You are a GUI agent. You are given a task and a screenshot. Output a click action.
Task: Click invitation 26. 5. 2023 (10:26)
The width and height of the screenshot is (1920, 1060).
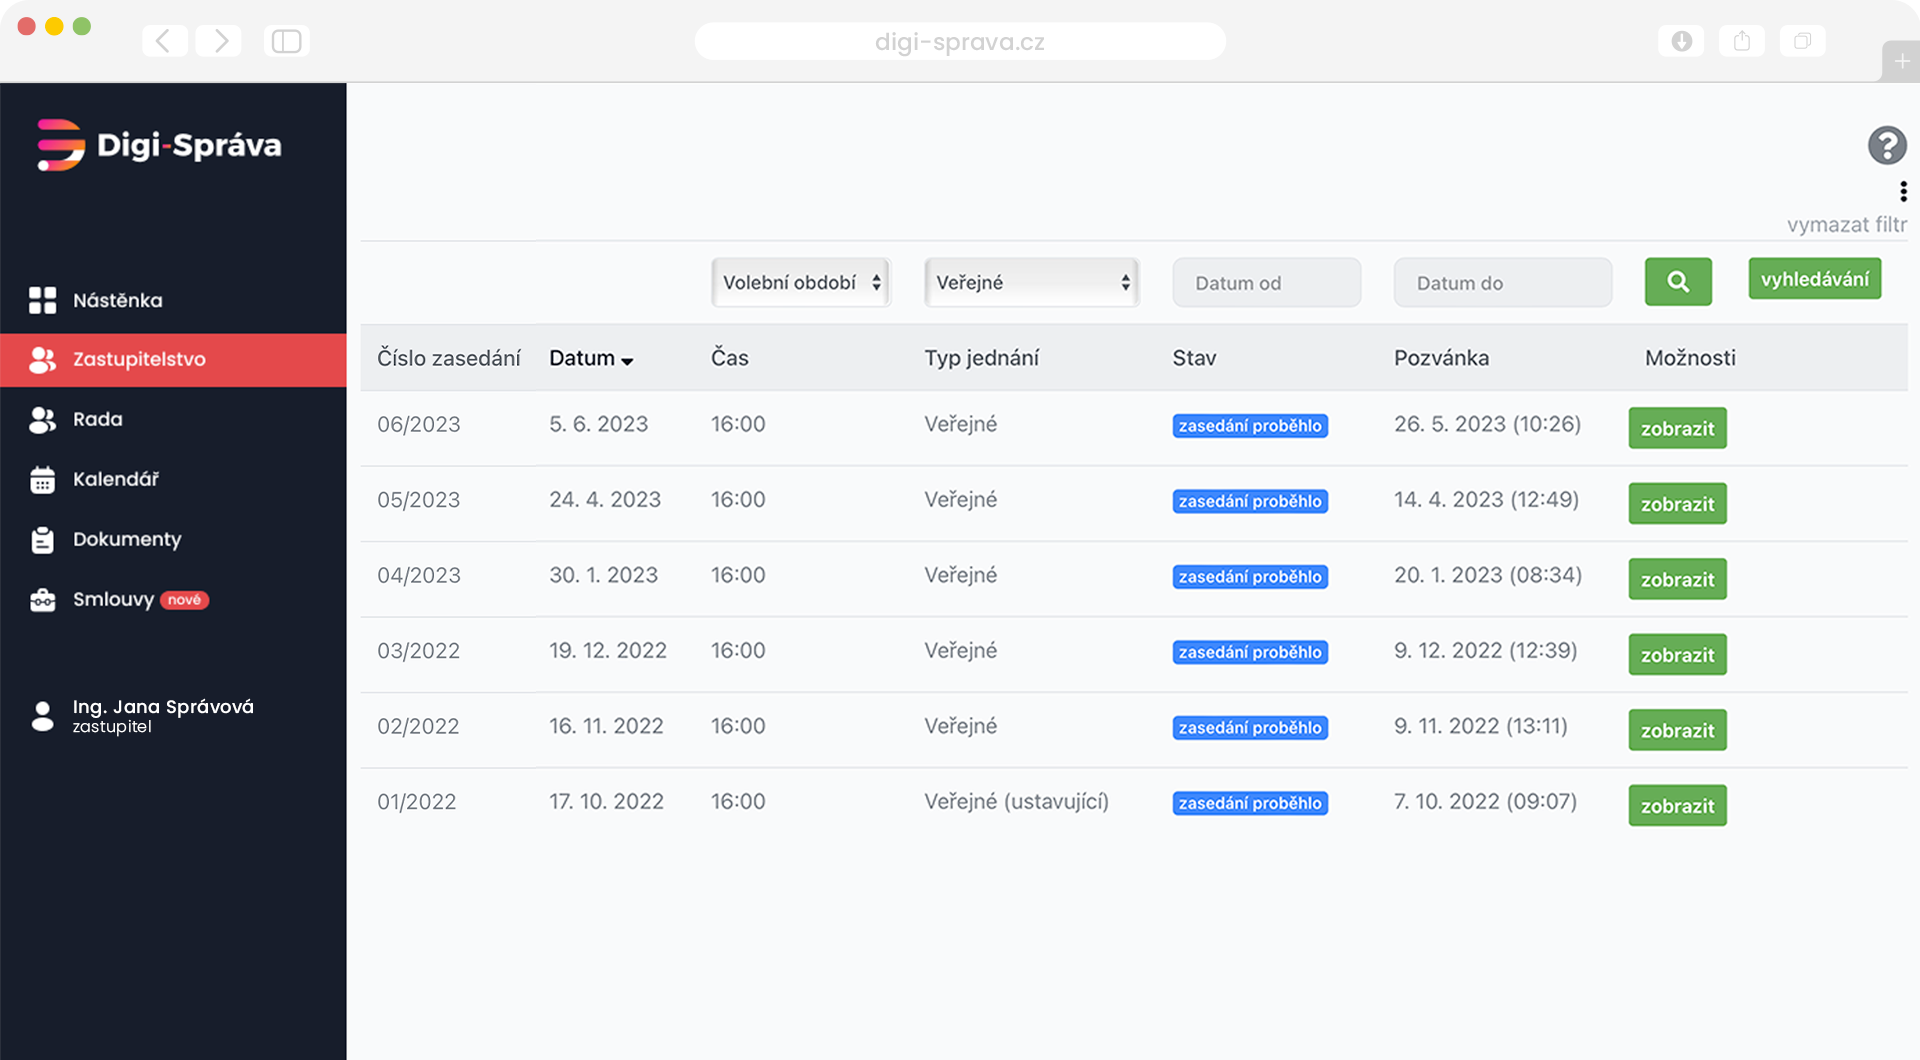pyautogui.click(x=1487, y=424)
